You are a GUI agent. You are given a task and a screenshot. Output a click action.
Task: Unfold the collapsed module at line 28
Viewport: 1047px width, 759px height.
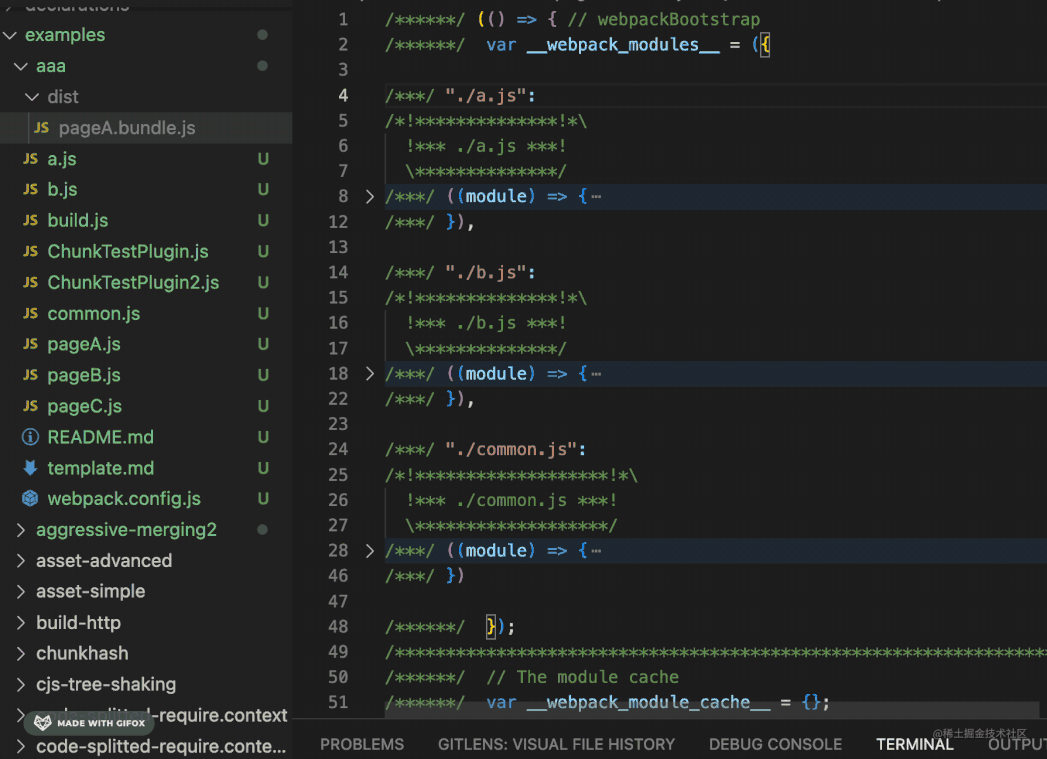370,551
